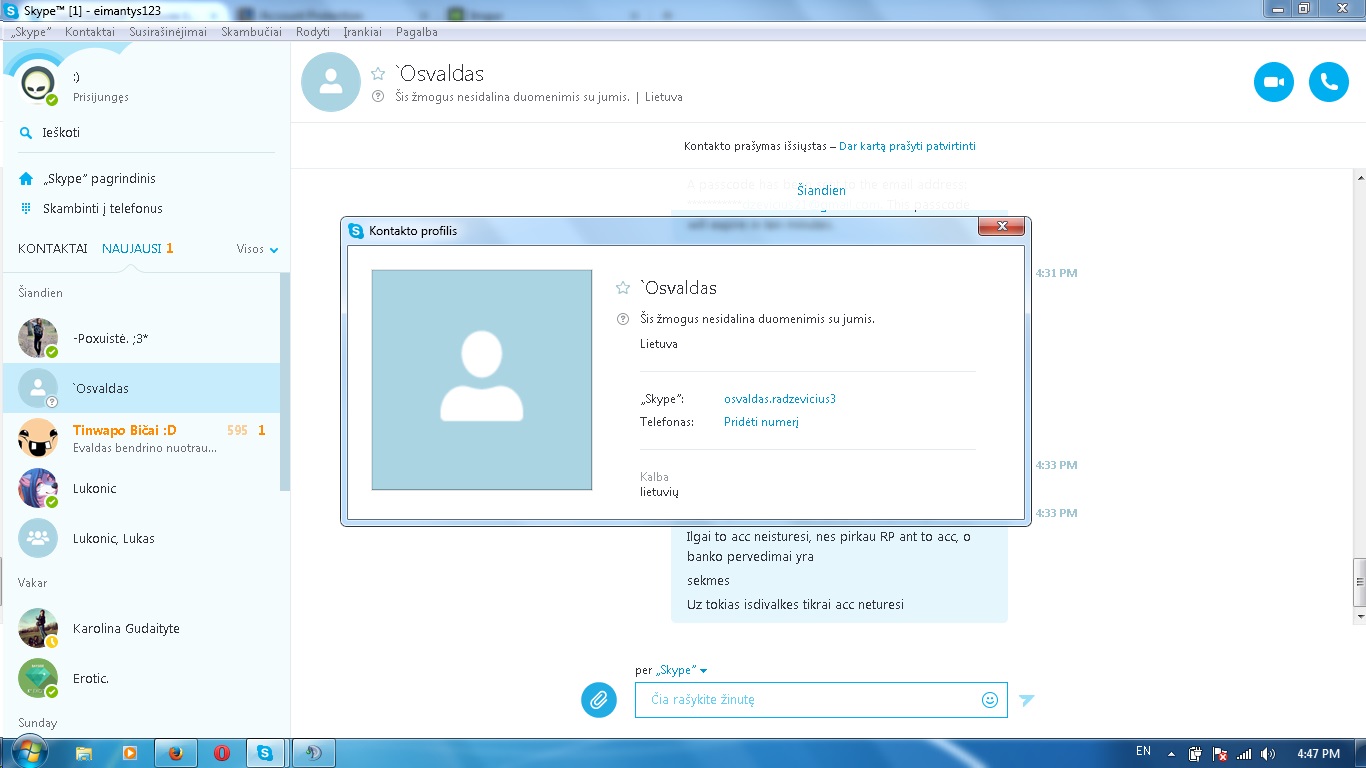Open the „Skype" menu
The width and height of the screenshot is (1366, 768).
point(31,32)
